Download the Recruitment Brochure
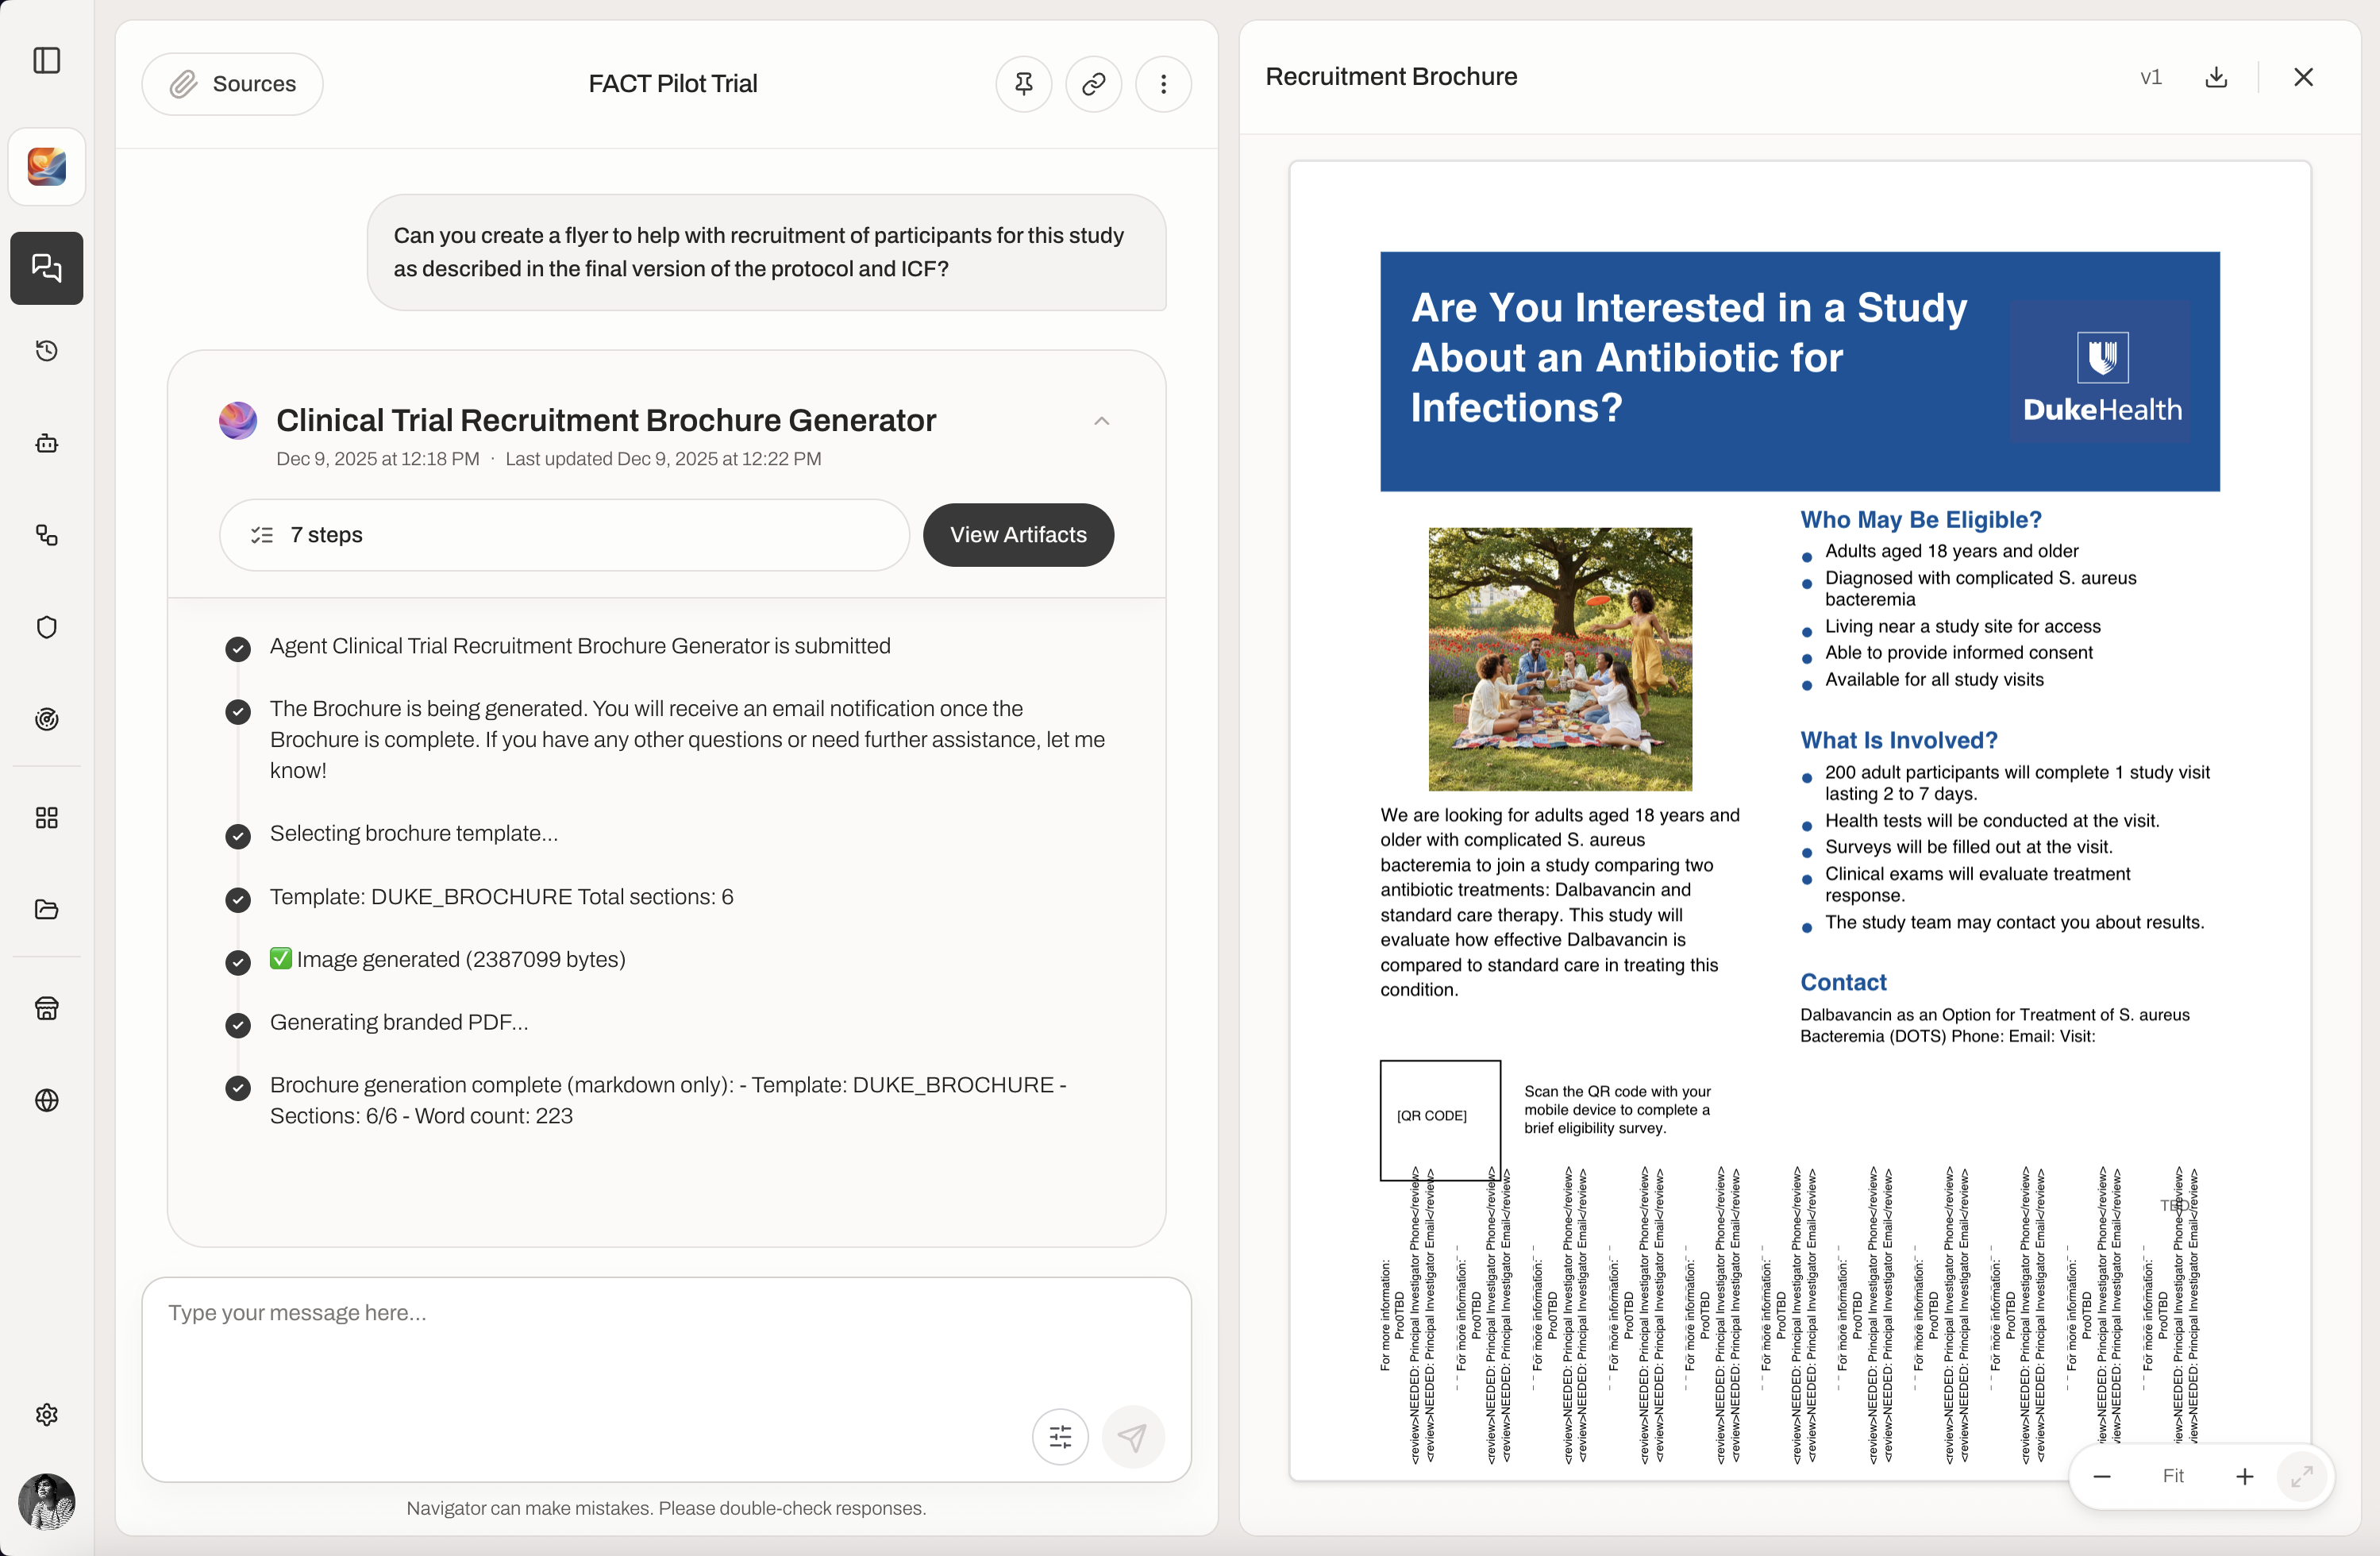Screen dimensions: 2380x1556 (2216, 77)
